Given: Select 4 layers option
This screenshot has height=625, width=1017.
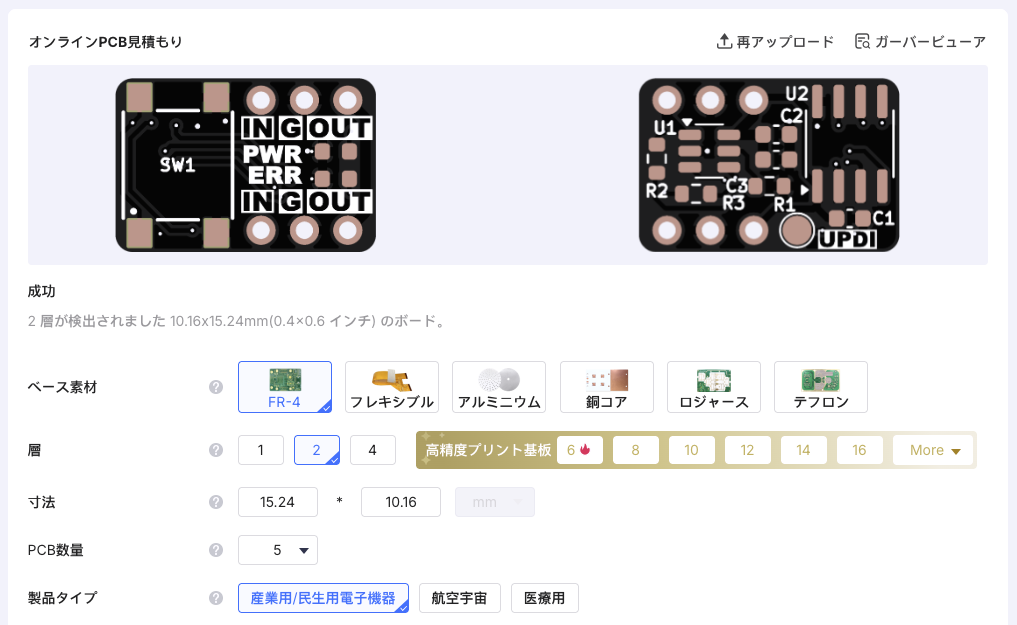Looking at the screenshot, I should pyautogui.click(x=373, y=450).
